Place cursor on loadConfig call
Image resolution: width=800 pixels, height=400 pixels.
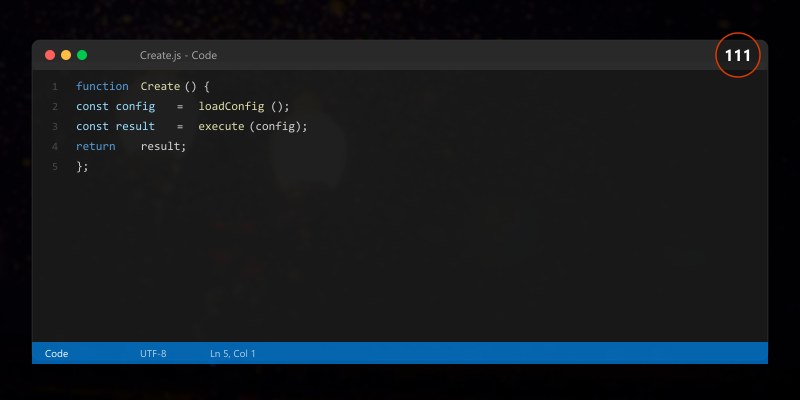[x=231, y=106]
